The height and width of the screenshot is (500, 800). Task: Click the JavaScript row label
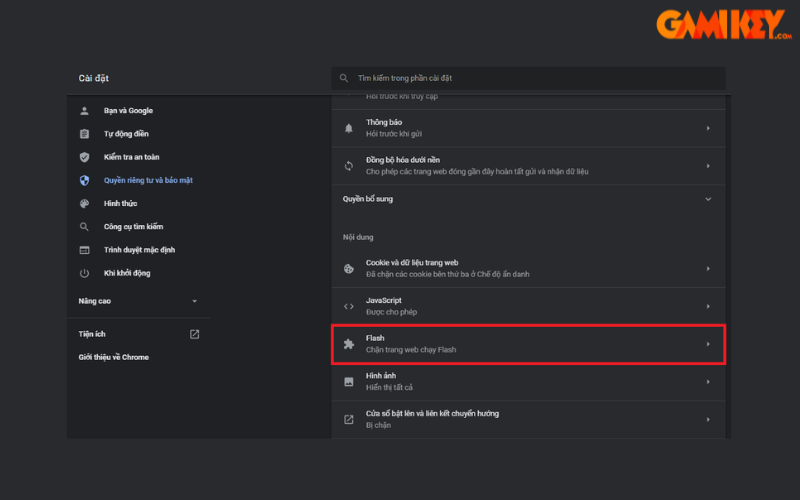coord(383,301)
